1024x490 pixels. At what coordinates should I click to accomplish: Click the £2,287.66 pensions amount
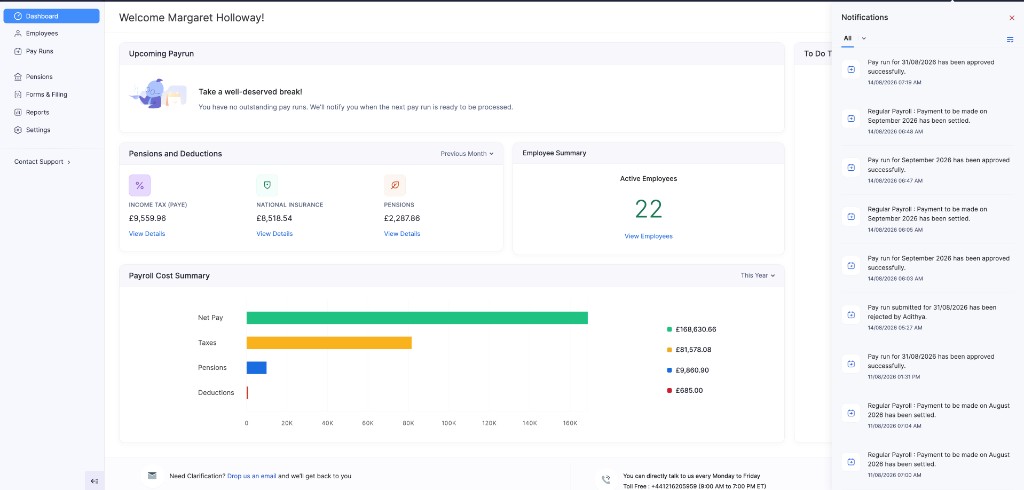(402, 218)
